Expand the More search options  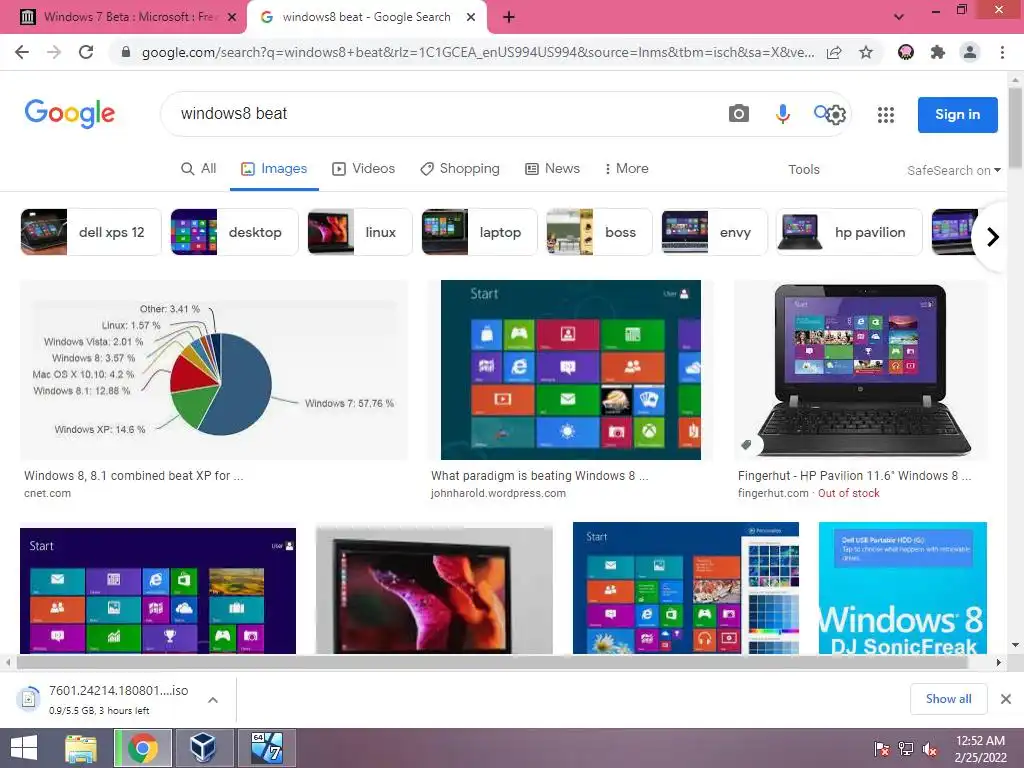[626, 168]
